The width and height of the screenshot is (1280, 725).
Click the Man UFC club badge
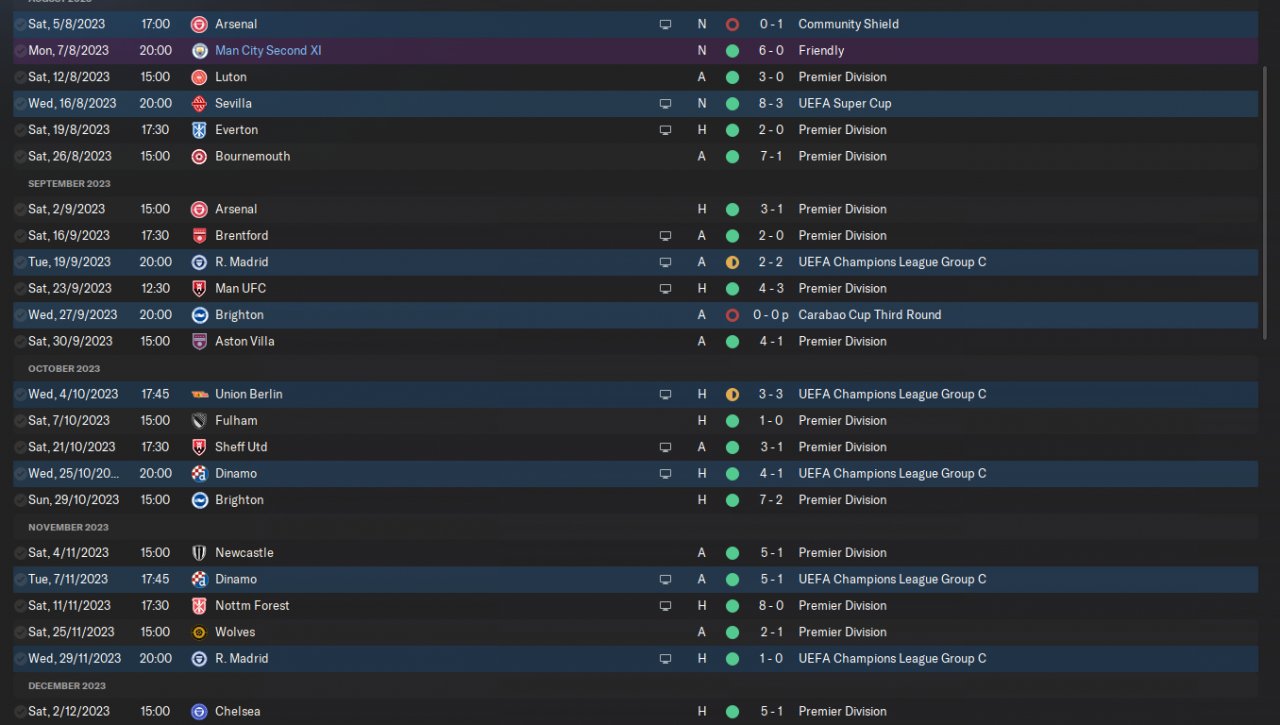pyautogui.click(x=199, y=288)
